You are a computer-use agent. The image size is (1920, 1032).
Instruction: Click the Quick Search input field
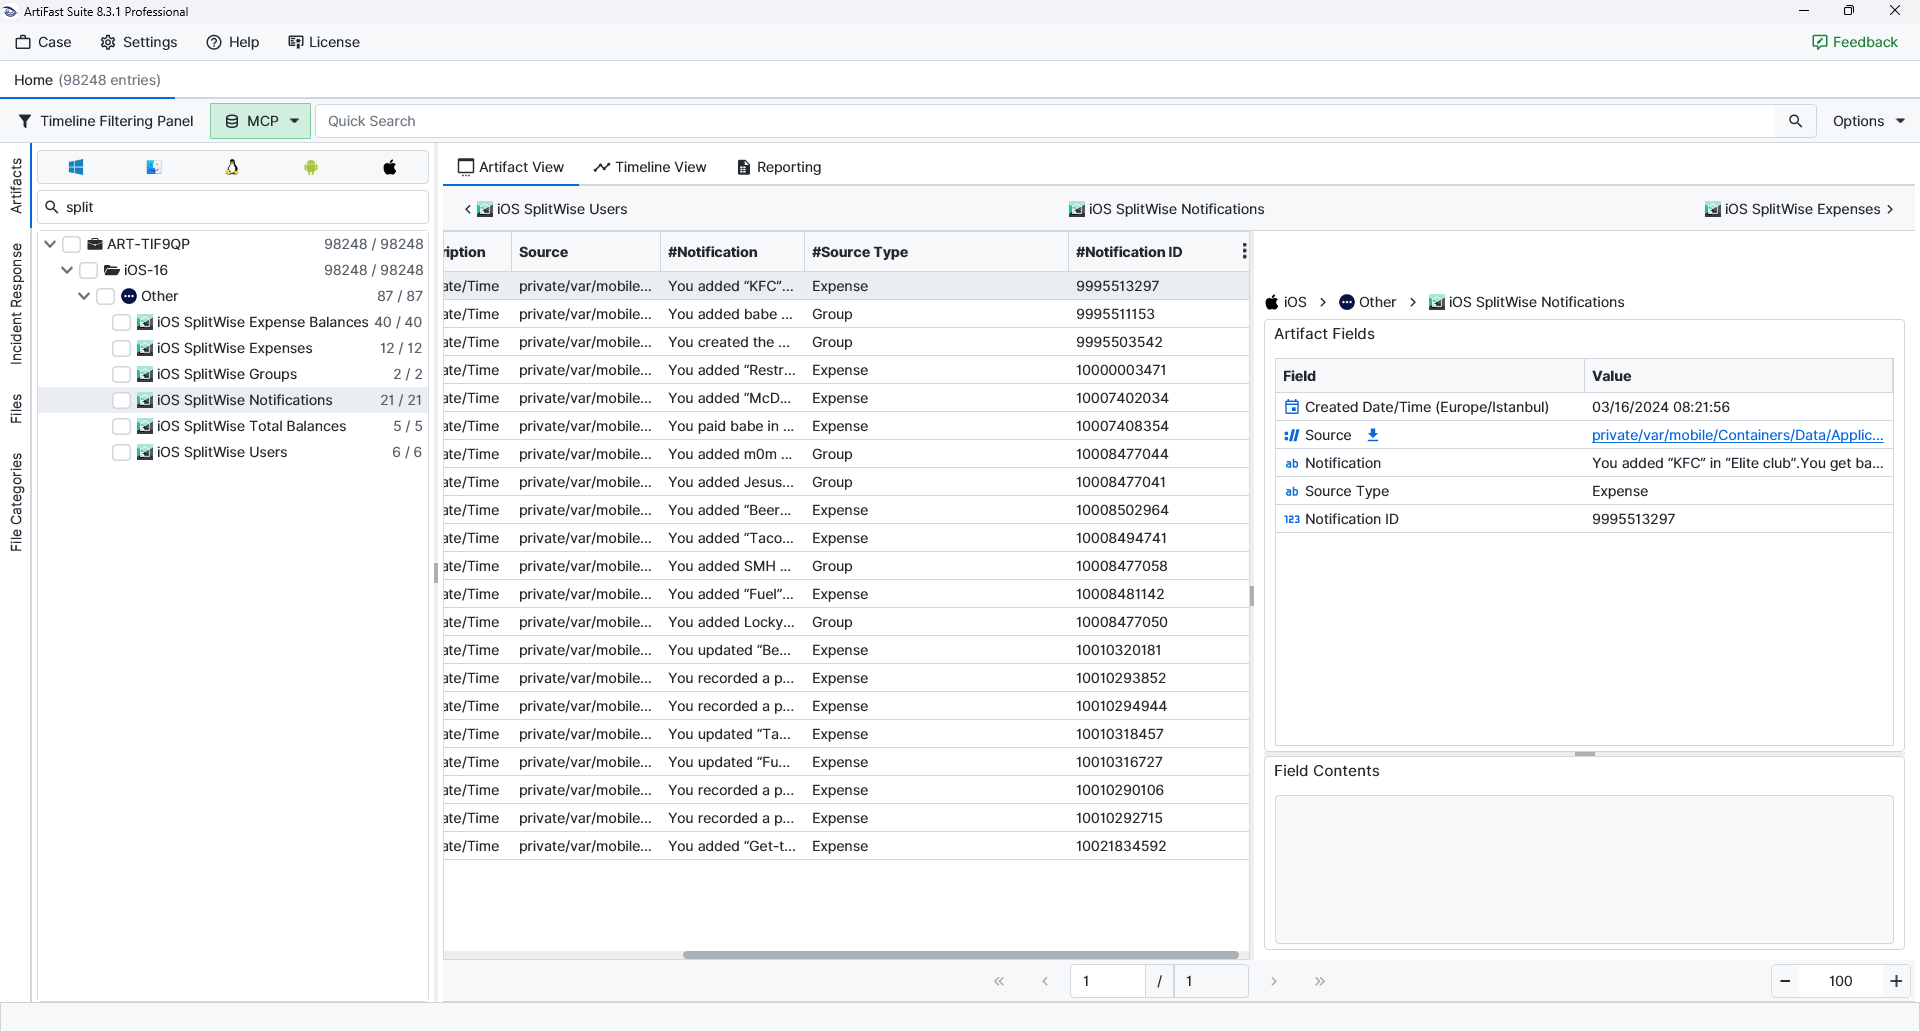click(1046, 121)
